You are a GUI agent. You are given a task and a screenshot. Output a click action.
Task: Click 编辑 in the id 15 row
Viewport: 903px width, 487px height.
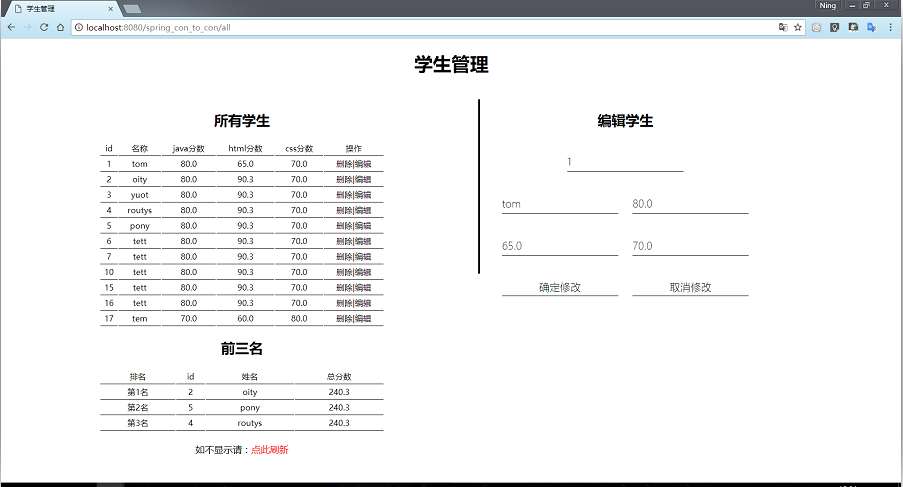[363, 288]
